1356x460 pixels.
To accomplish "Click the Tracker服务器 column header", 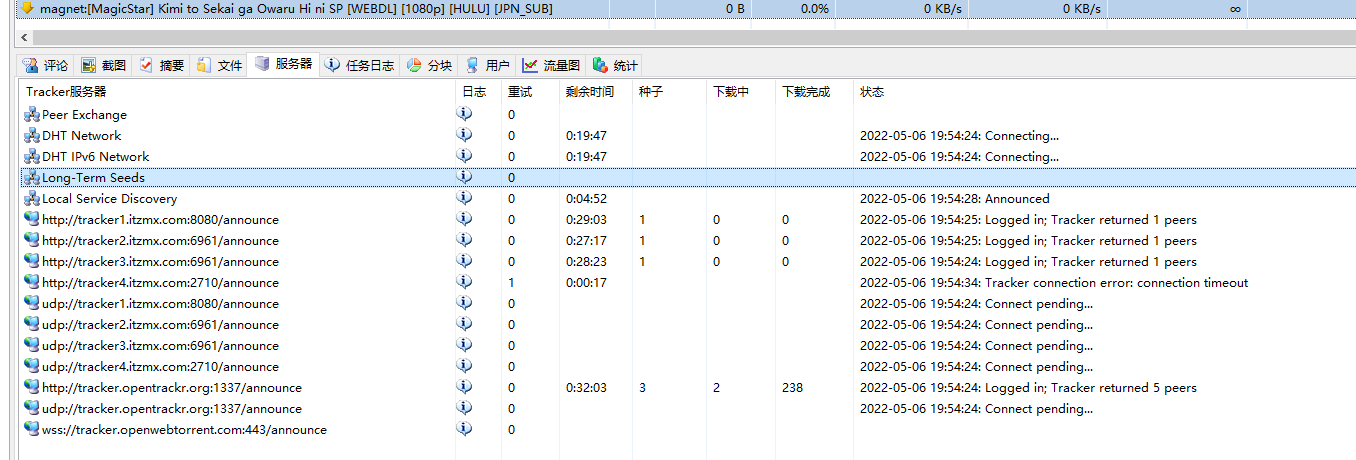I will [66, 92].
